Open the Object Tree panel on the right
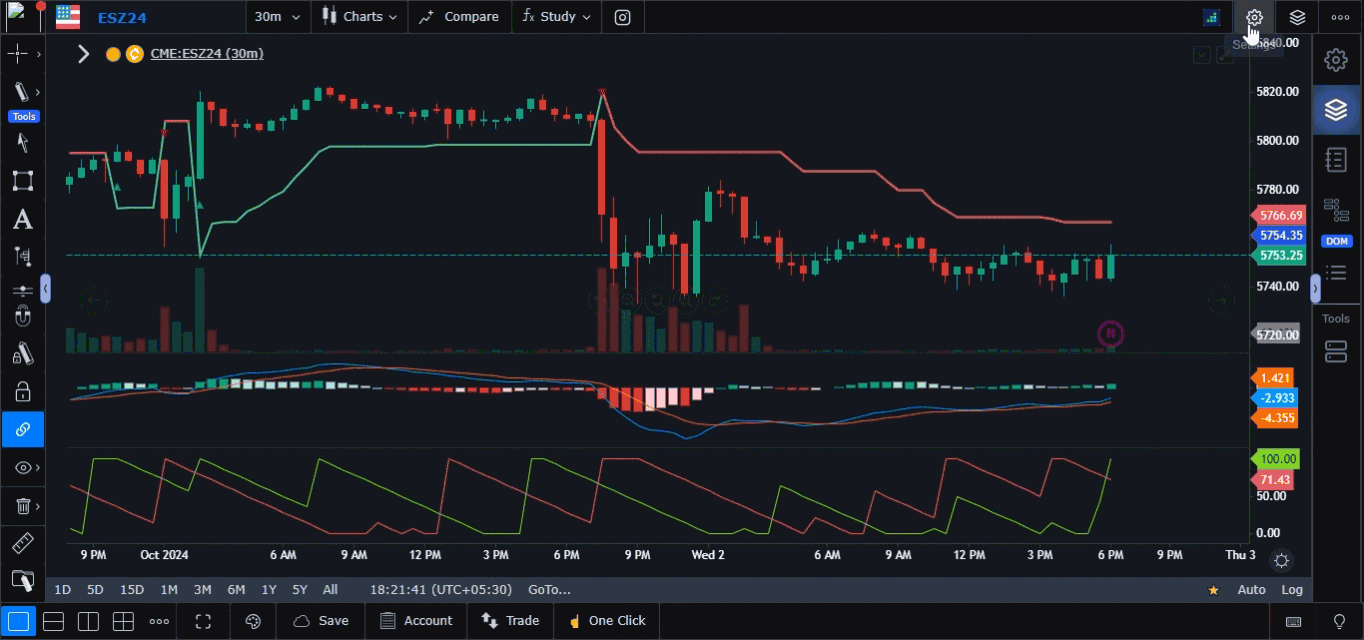 [1337, 272]
